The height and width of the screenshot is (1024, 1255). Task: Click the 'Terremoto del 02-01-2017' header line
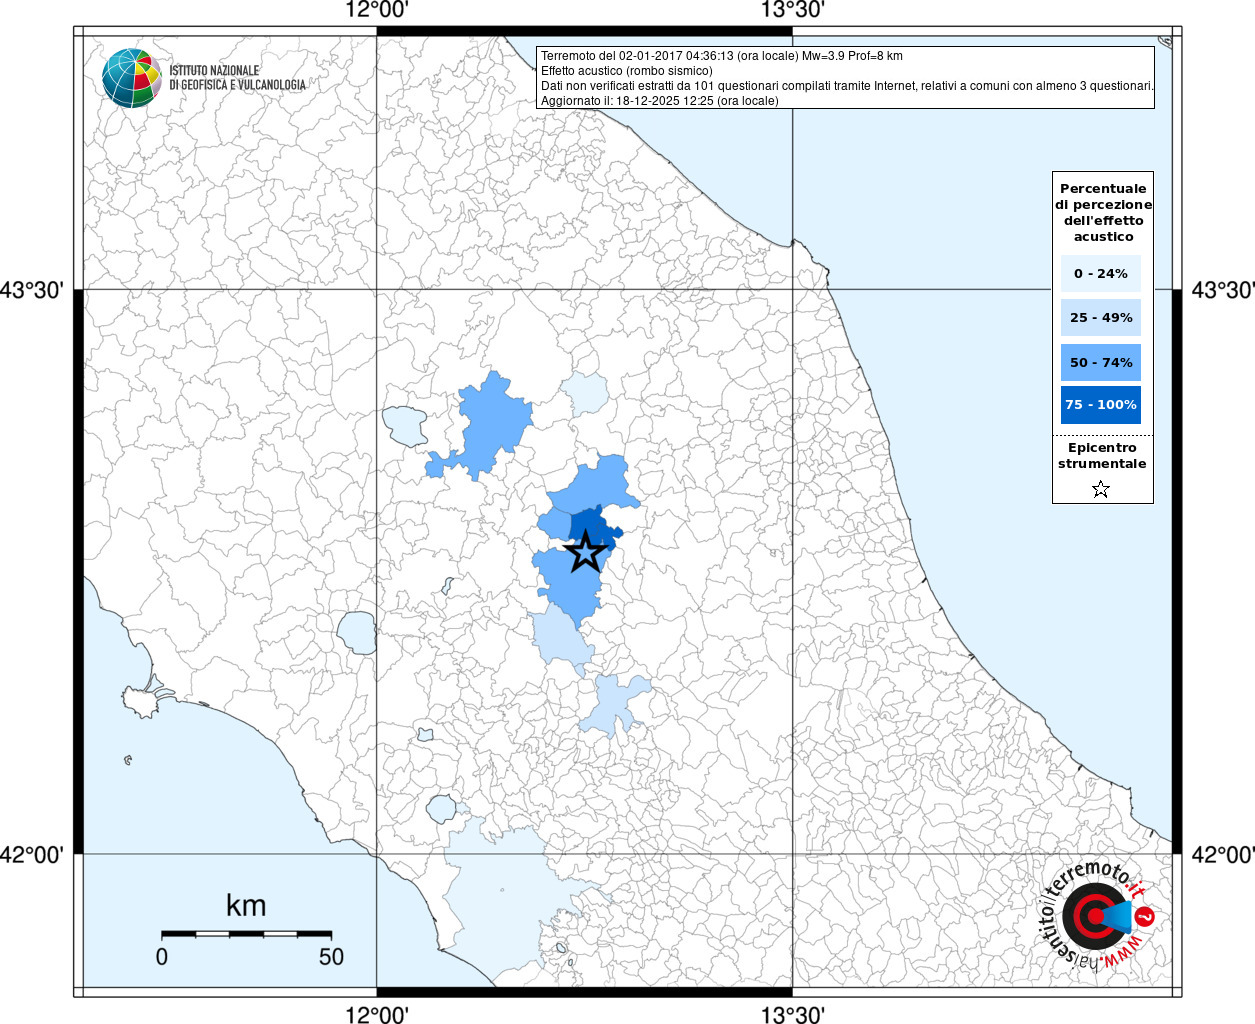click(x=722, y=56)
